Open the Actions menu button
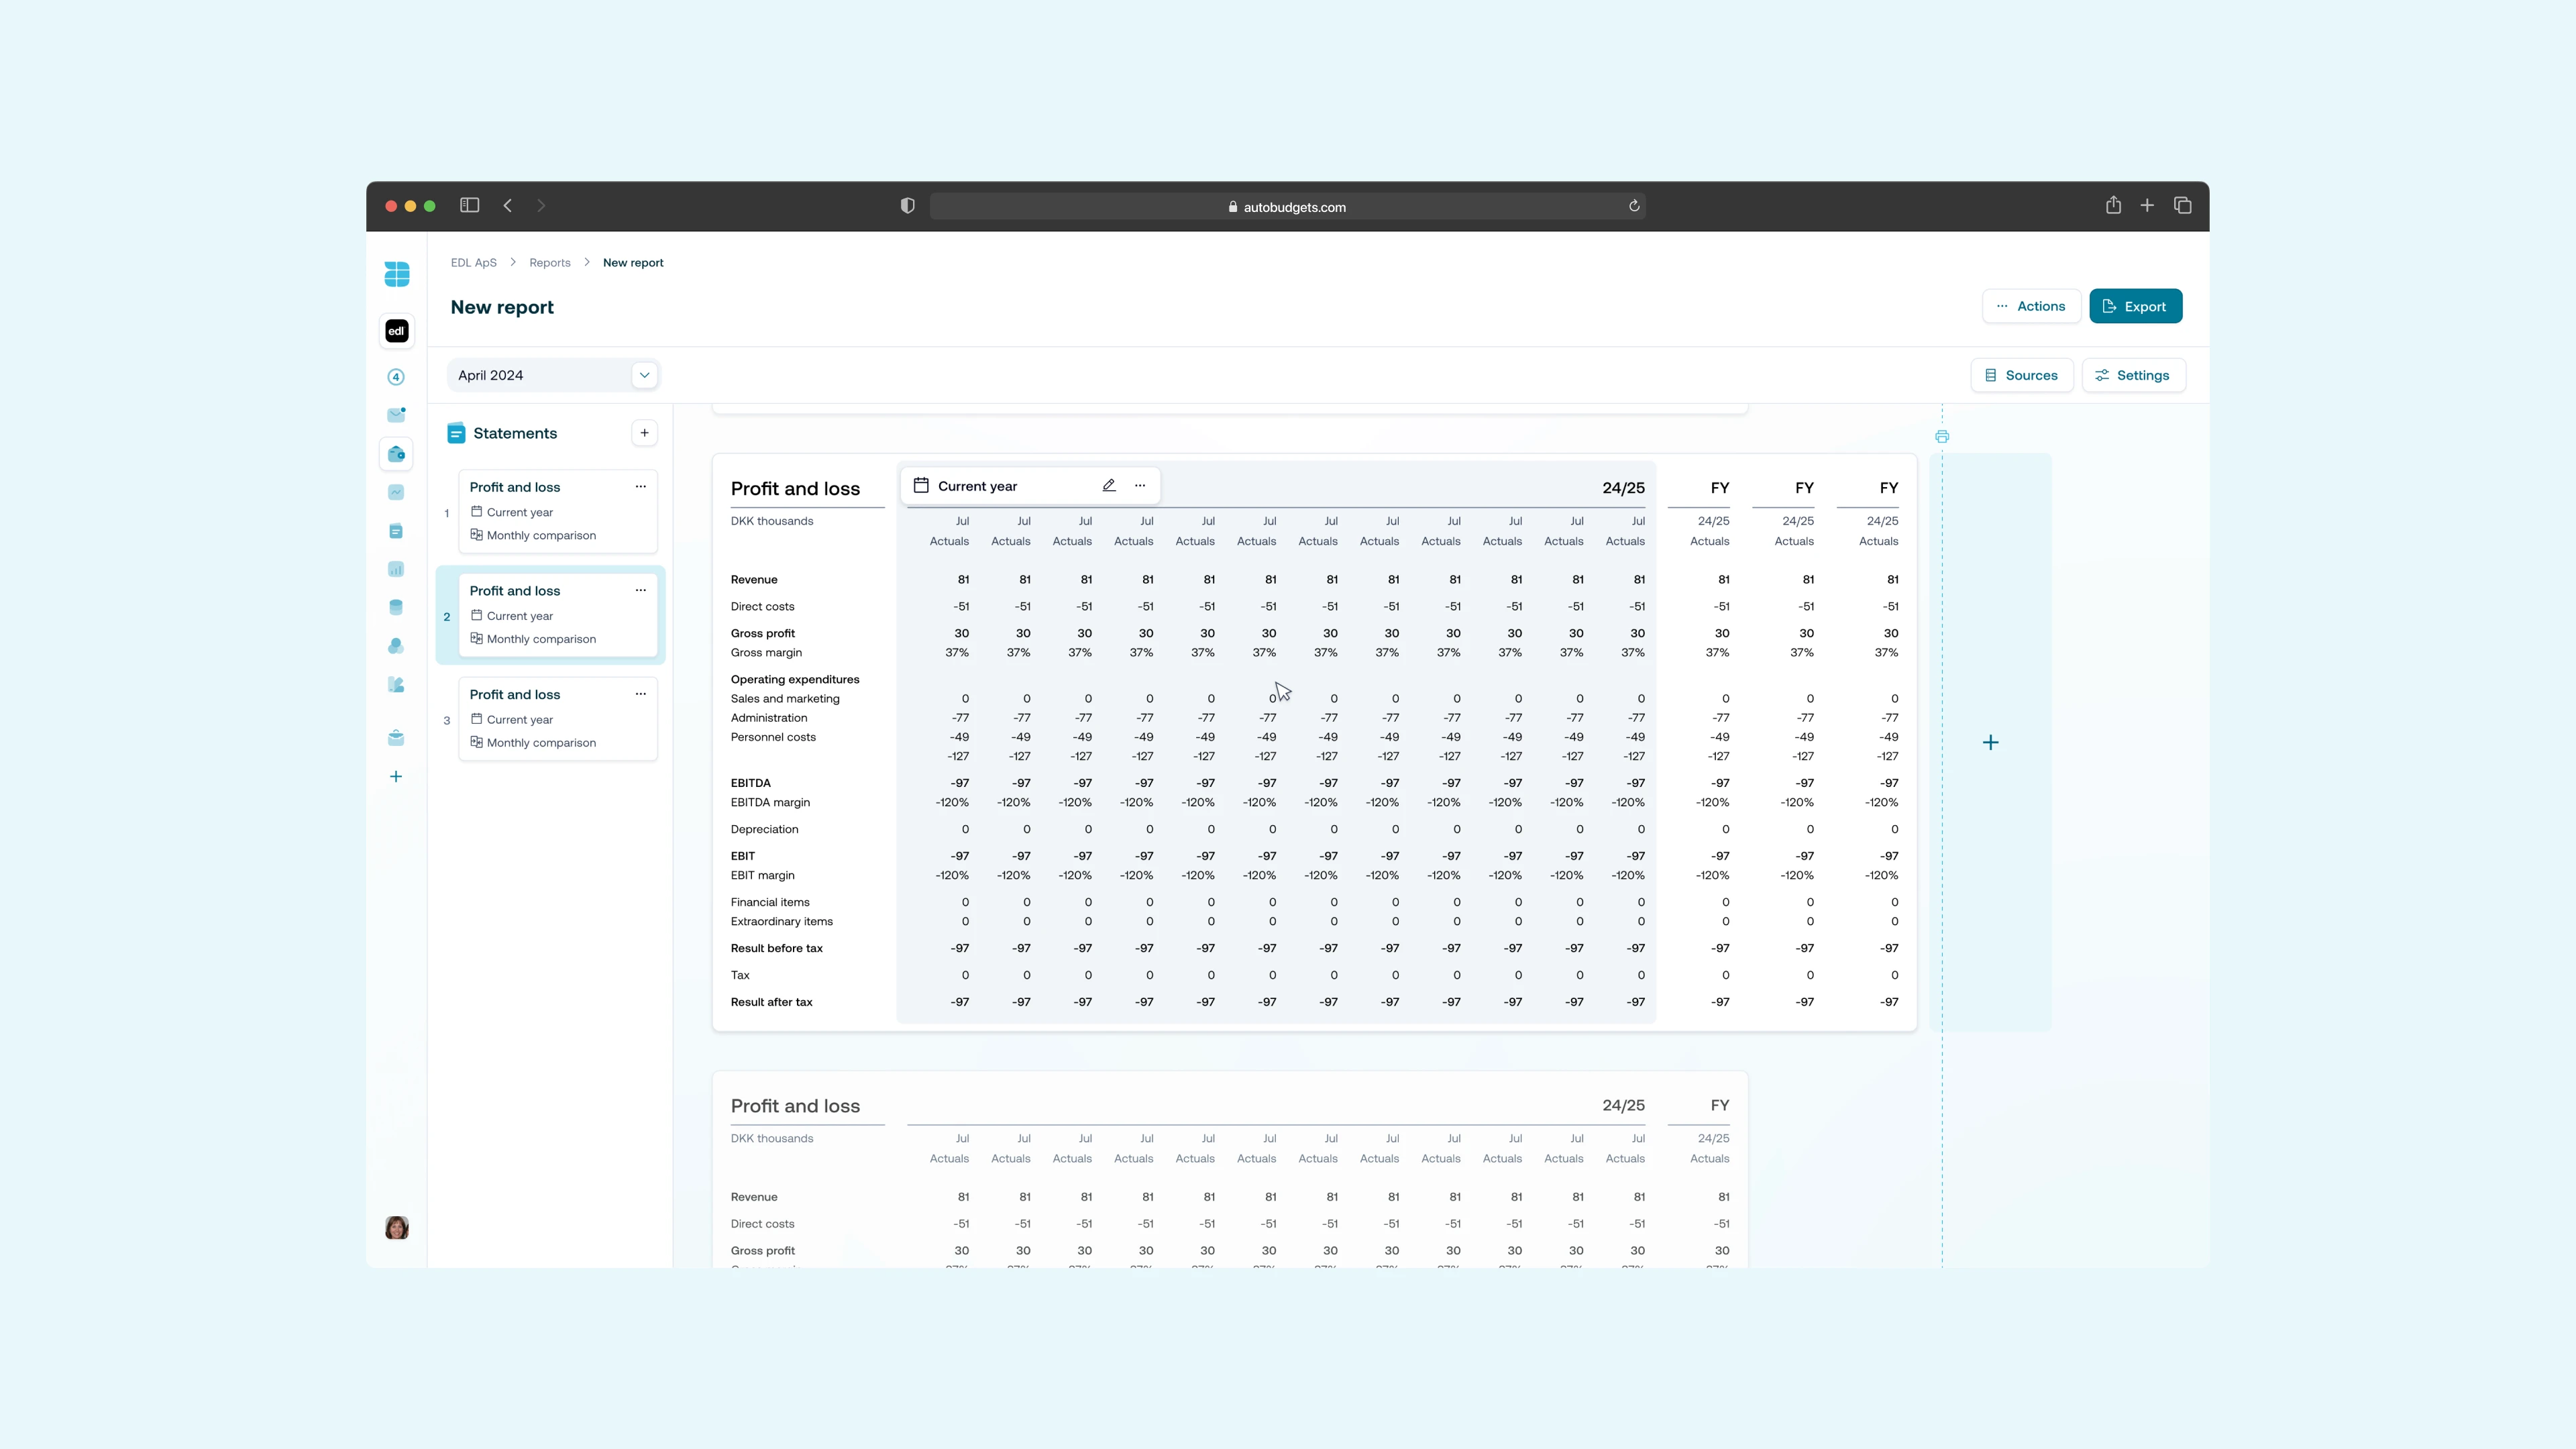2576x1449 pixels. 2030,307
